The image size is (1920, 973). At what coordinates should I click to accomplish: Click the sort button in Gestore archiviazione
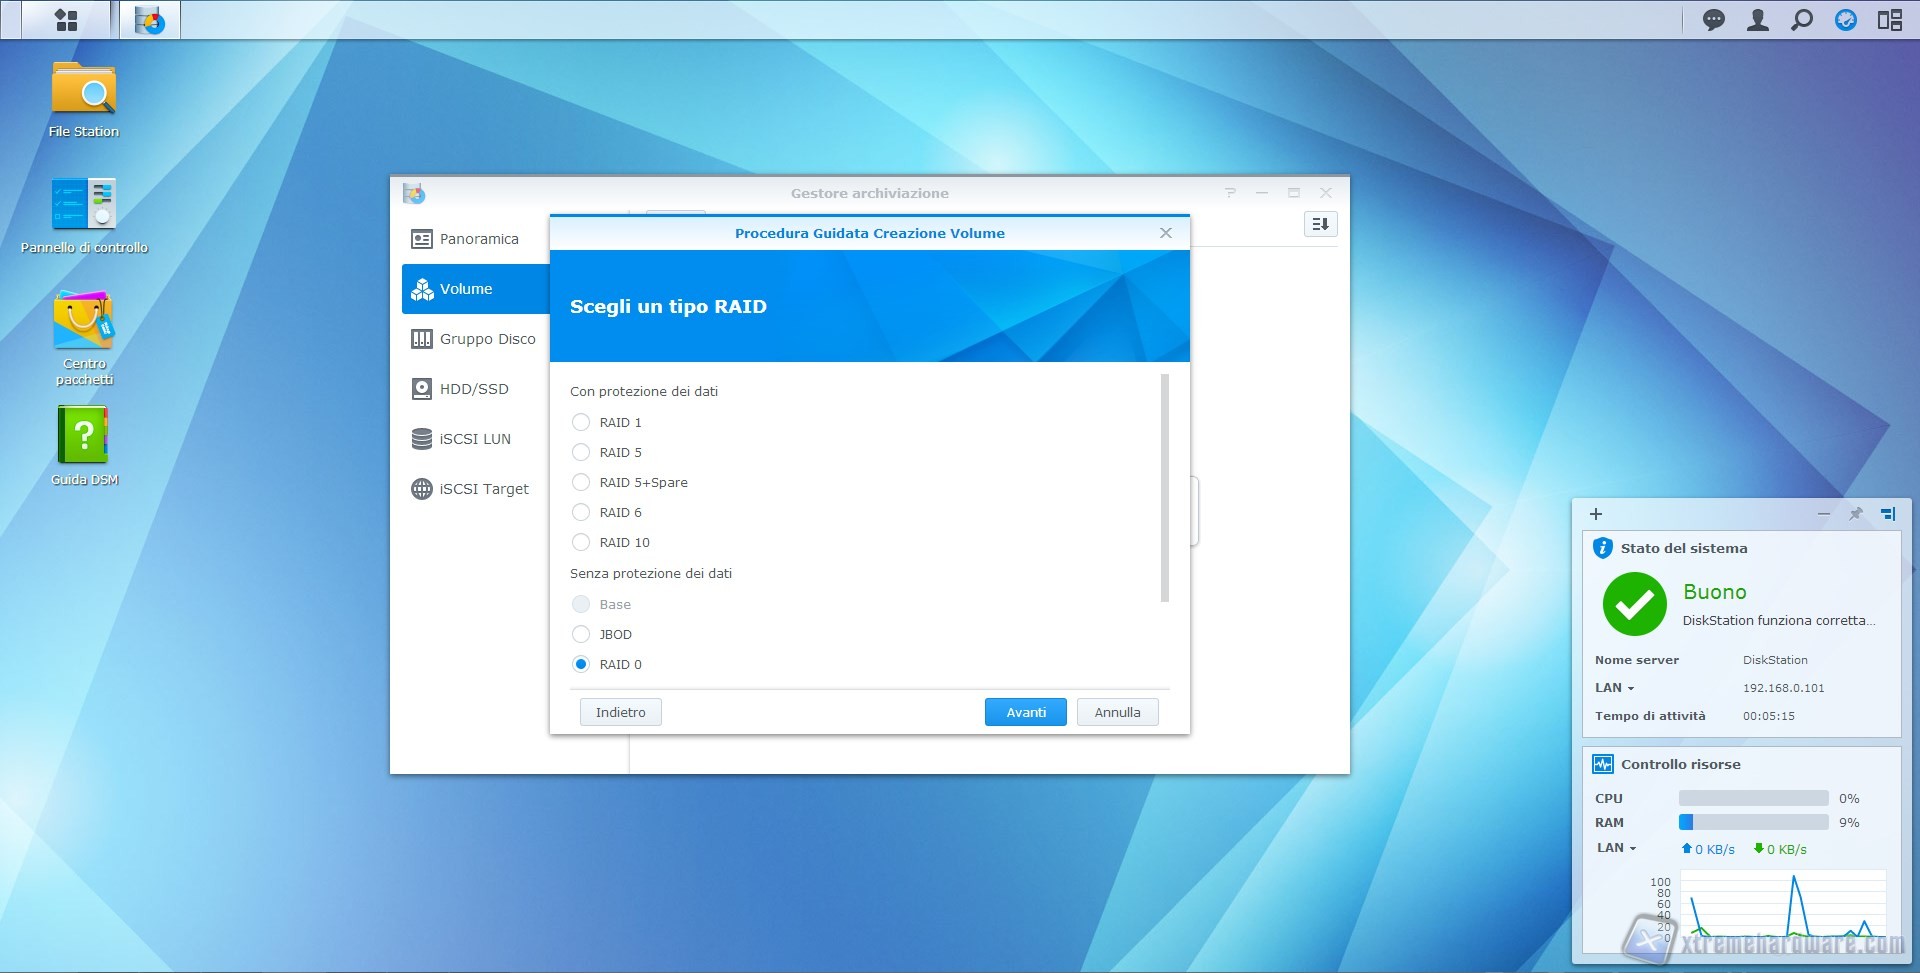pos(1320,225)
